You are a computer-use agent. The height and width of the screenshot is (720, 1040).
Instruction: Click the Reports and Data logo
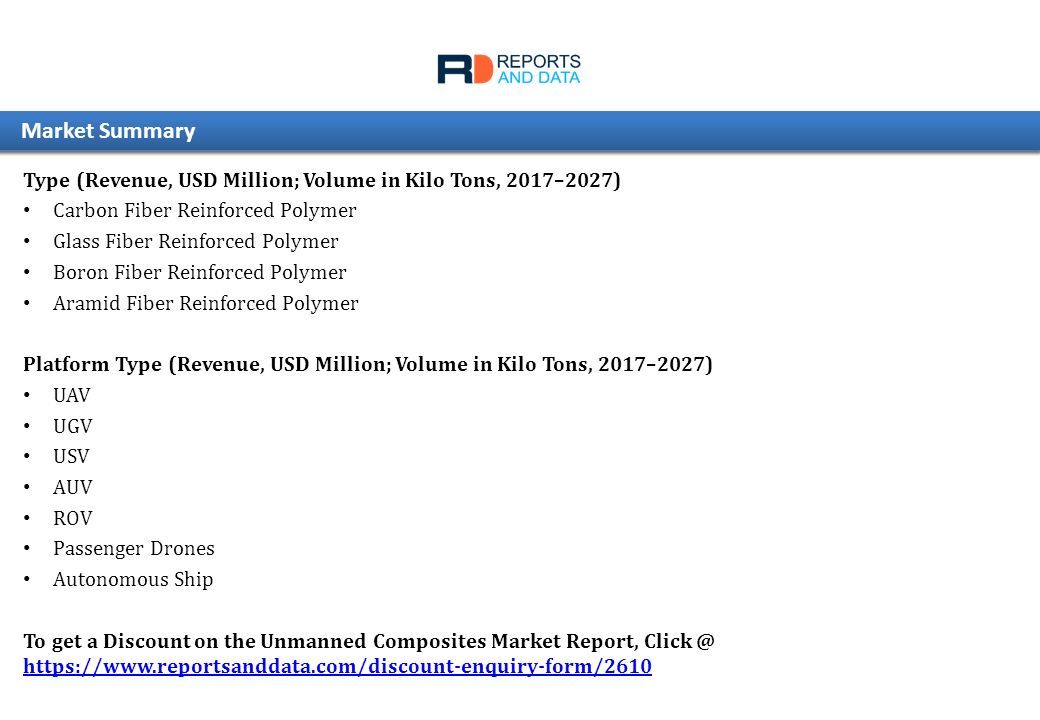pyautogui.click(x=509, y=69)
